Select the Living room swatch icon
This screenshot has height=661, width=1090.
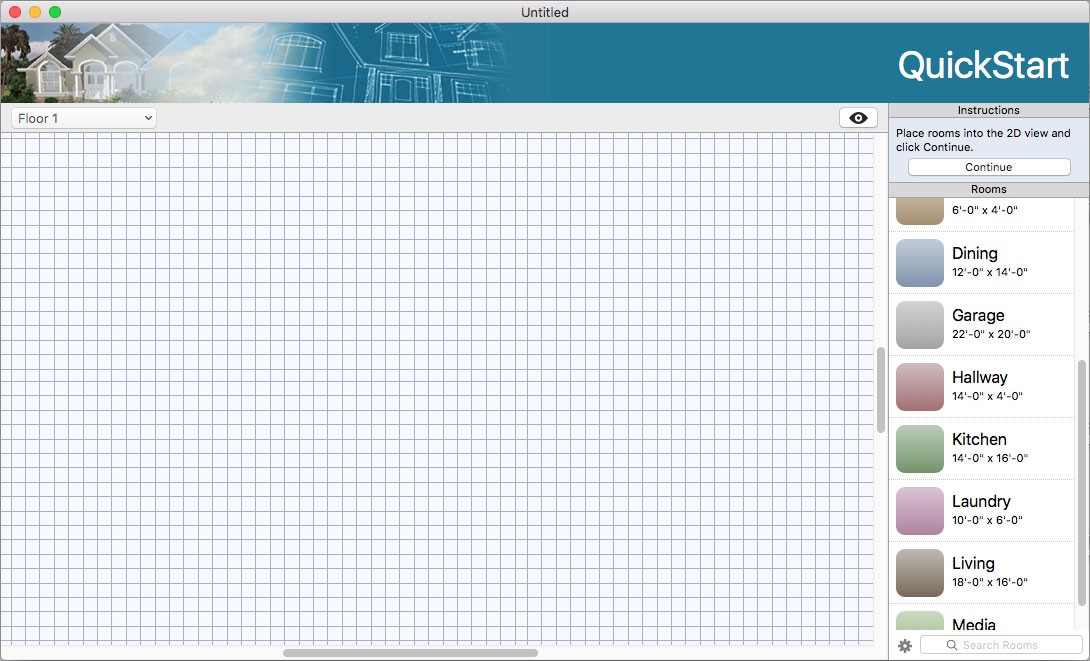click(920, 573)
